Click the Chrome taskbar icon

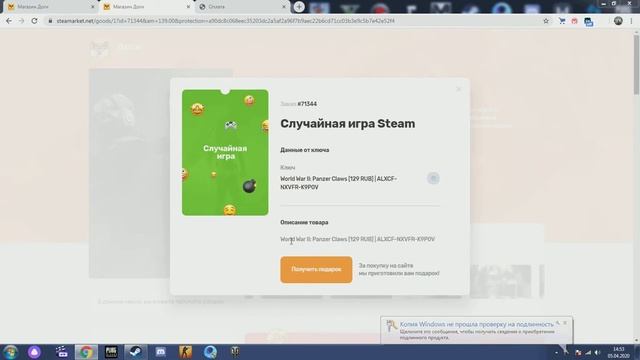click(86, 352)
